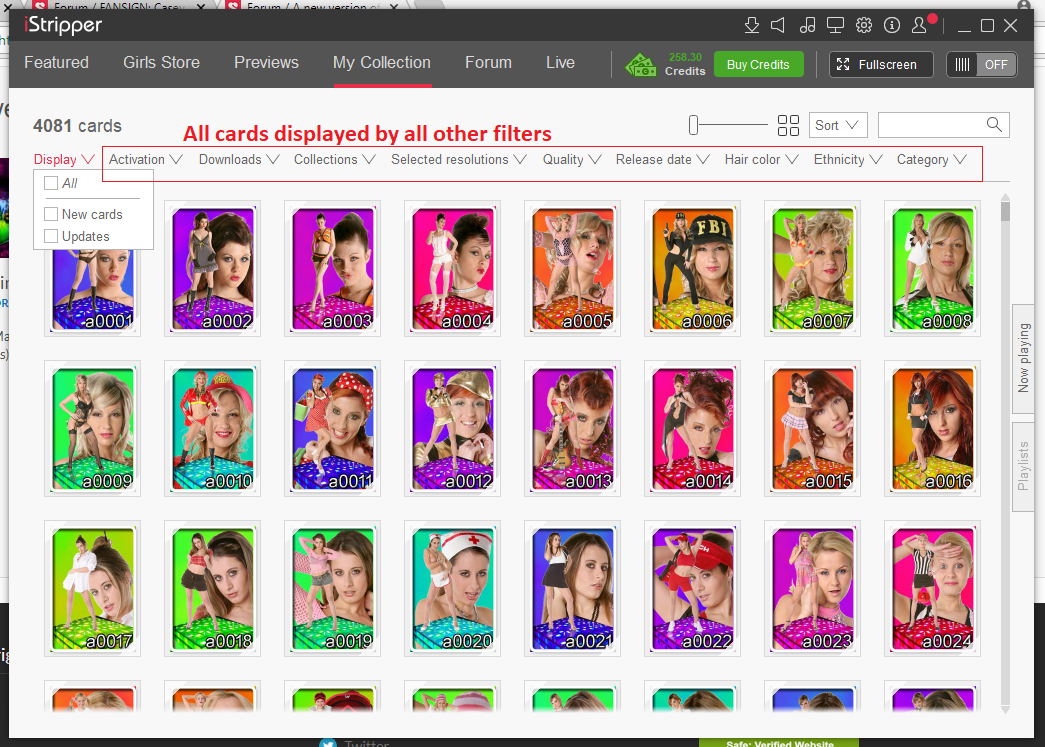Open card thumbnail a0024
The height and width of the screenshot is (747, 1045).
(x=932, y=588)
